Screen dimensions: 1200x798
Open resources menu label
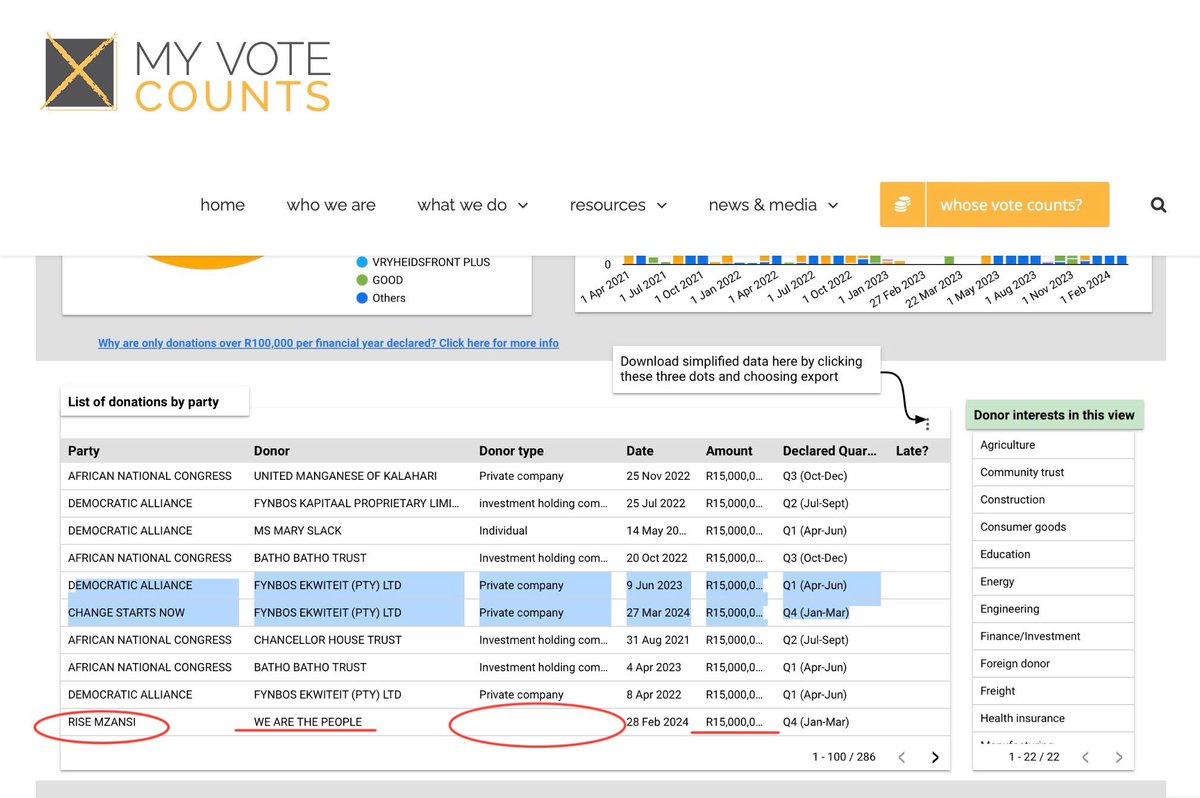click(607, 205)
